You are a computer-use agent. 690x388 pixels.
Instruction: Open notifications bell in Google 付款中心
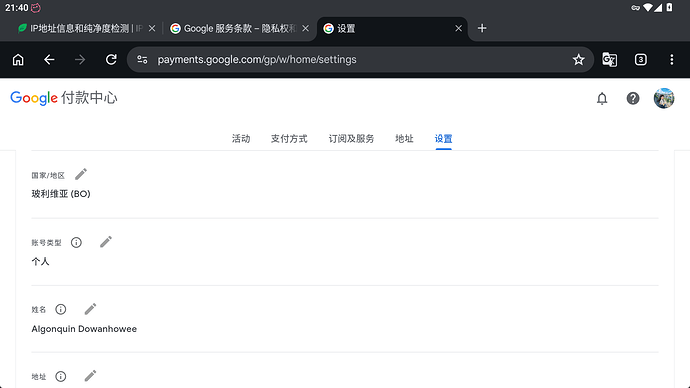click(602, 99)
